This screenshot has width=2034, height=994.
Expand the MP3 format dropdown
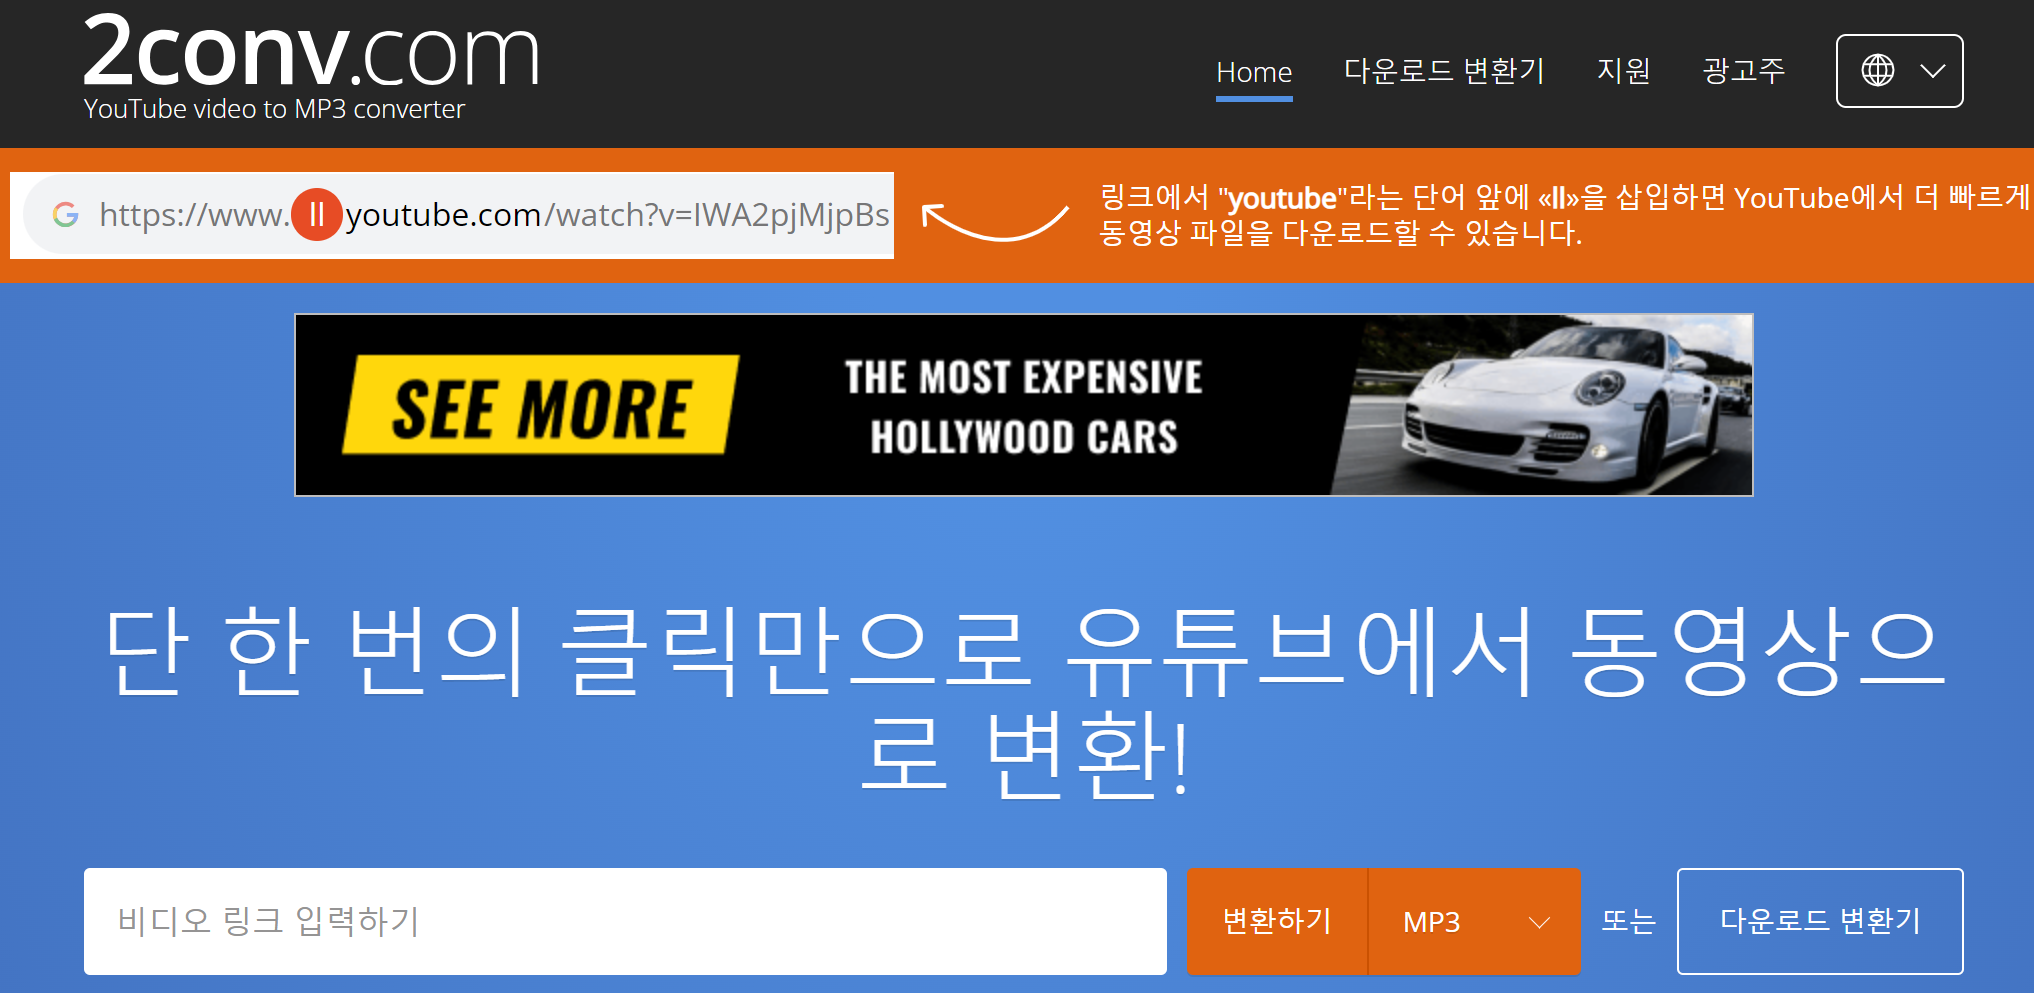pos(1475,921)
